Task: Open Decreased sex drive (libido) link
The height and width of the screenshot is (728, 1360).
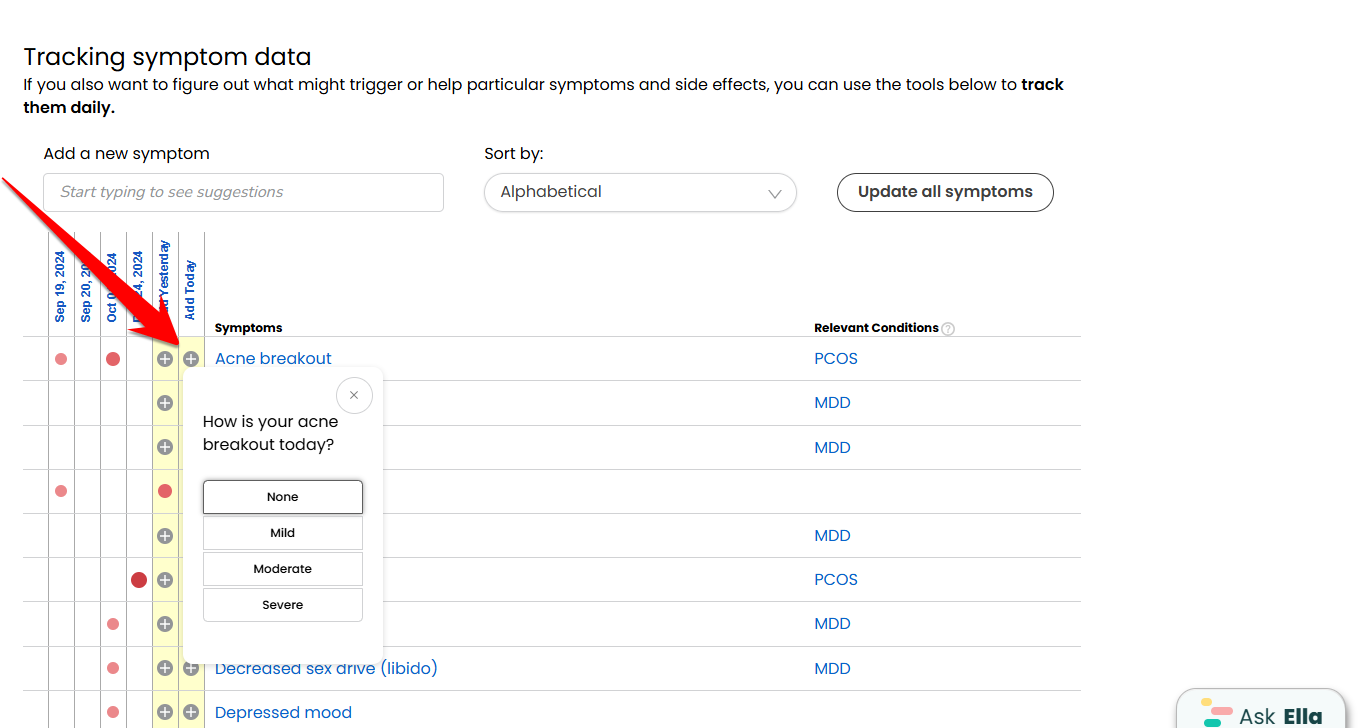Action: click(x=326, y=668)
